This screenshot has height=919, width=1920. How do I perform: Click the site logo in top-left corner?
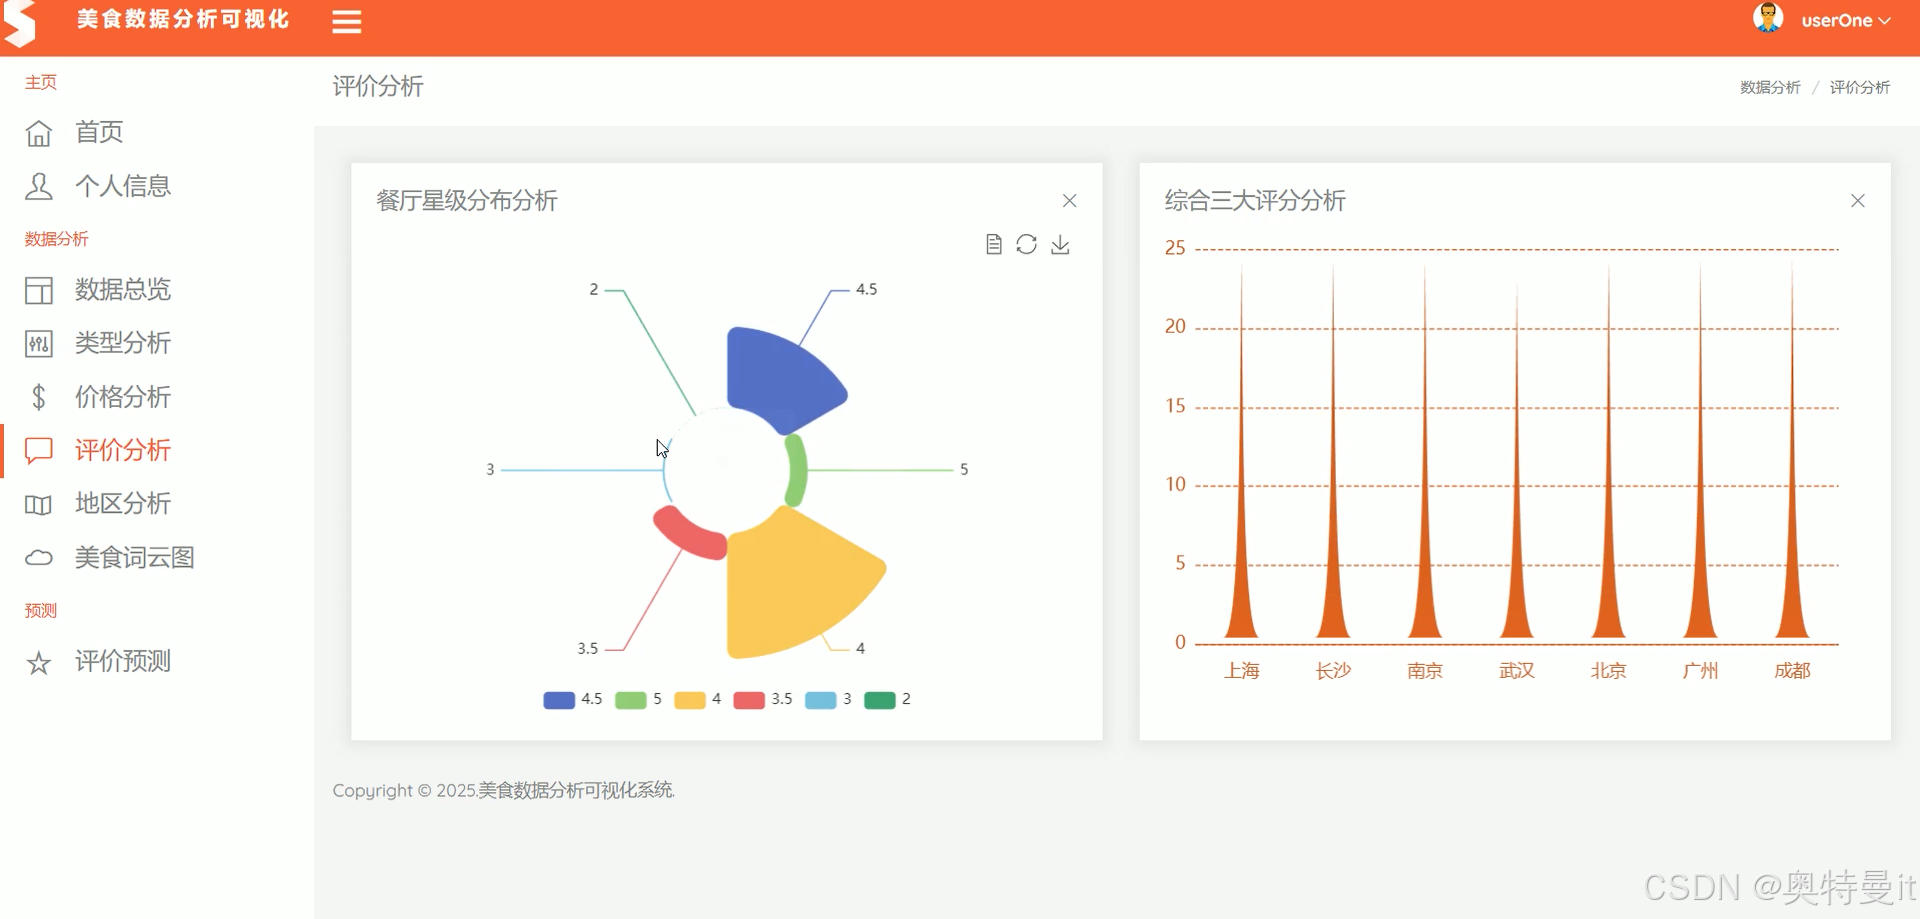[22, 22]
